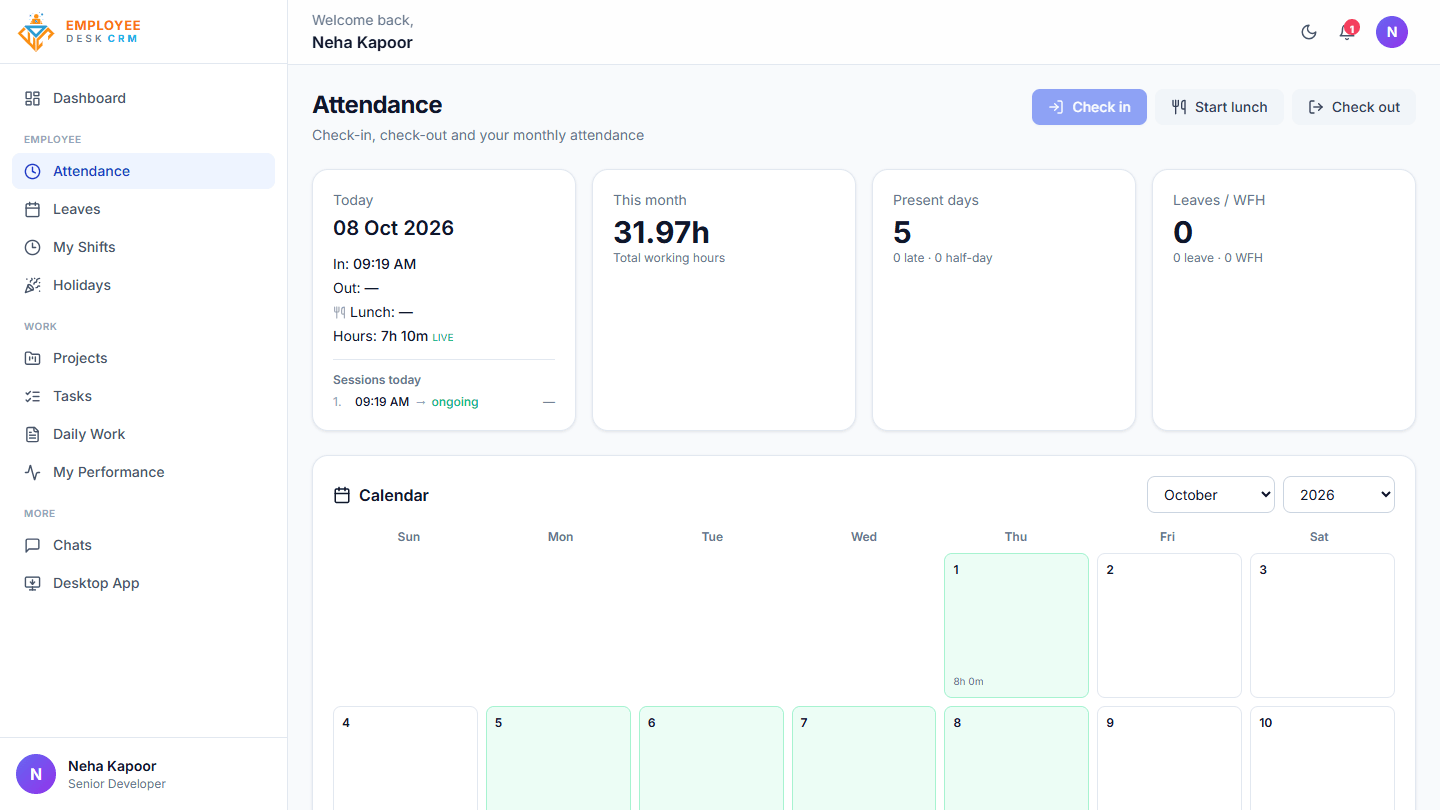Click calendar day 7
Screen dimensions: 1440x810
(x=864, y=758)
